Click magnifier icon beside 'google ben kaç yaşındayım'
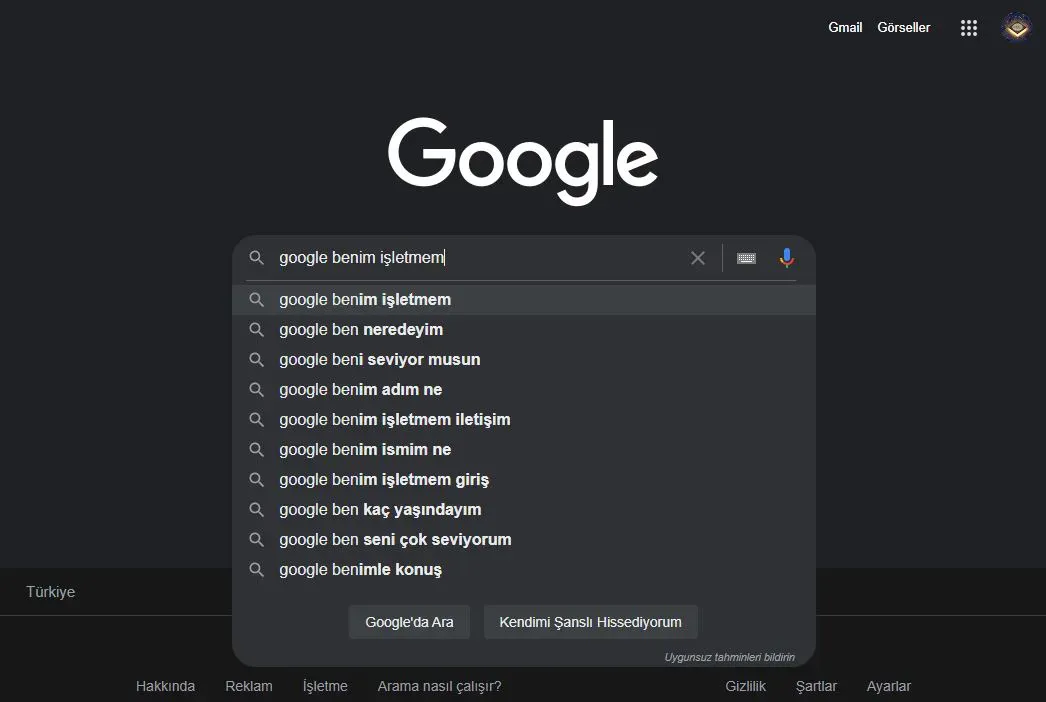The image size is (1046, 702). [x=256, y=510]
